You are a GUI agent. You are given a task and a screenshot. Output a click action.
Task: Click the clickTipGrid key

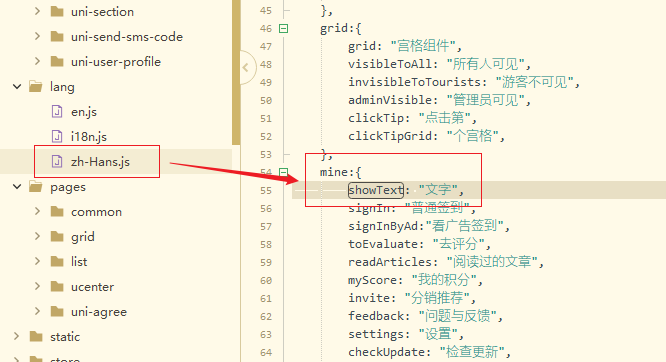pos(389,136)
